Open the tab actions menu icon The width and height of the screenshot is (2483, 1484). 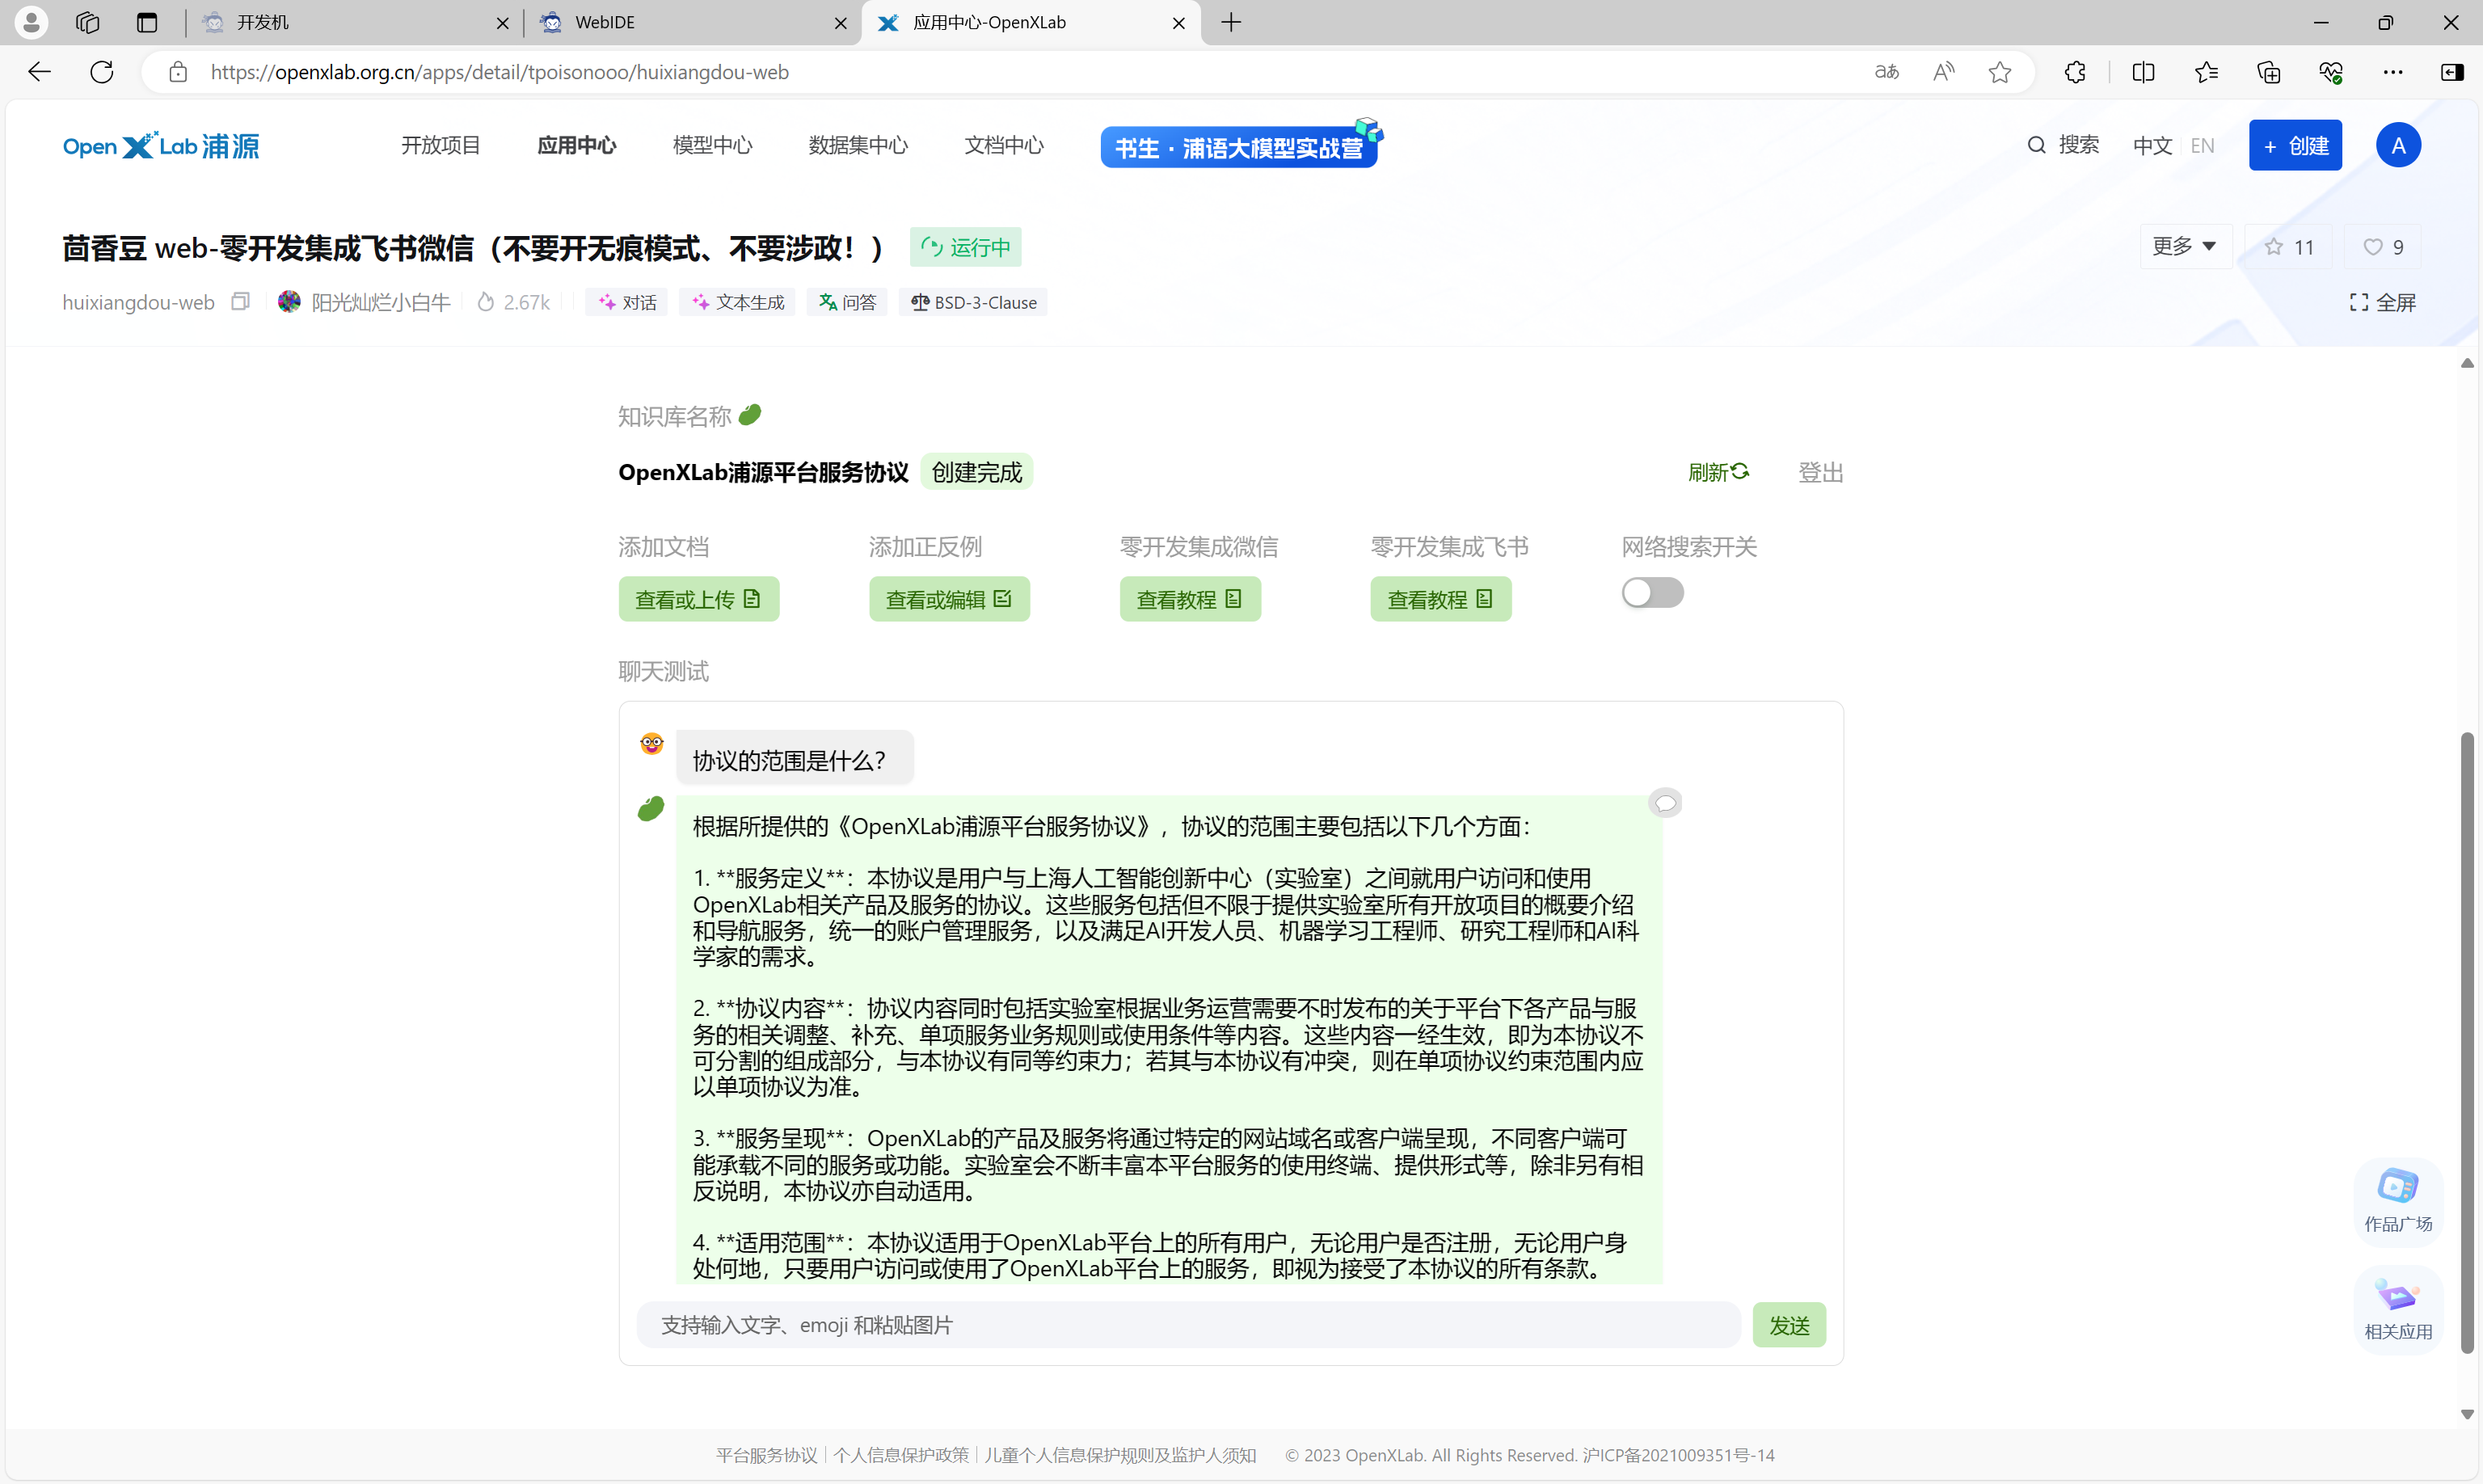tap(147, 22)
